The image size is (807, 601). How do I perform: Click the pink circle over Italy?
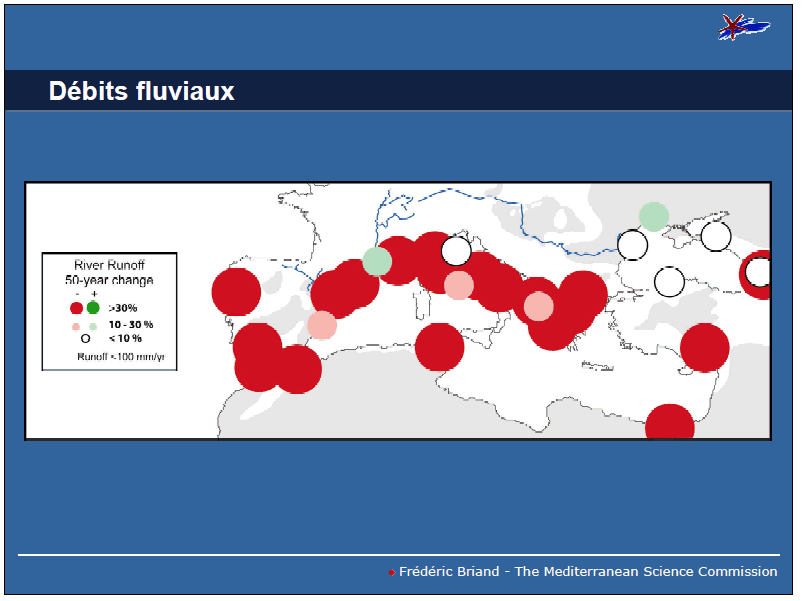(459, 285)
